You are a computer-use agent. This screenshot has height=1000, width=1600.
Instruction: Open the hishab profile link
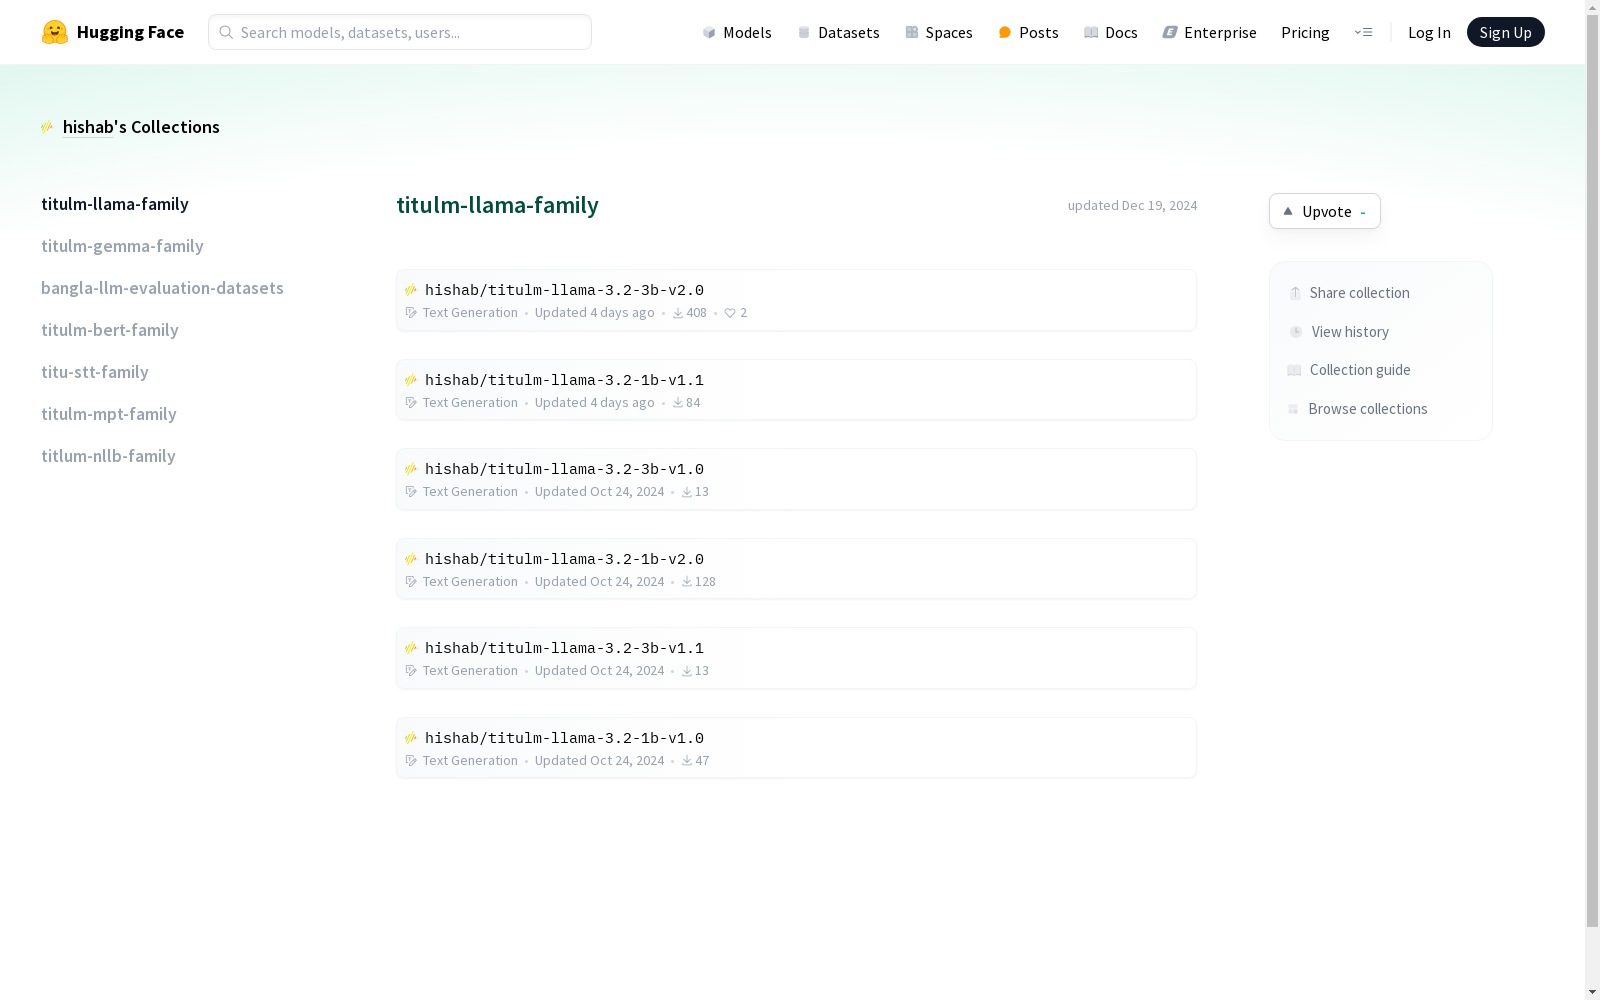pyautogui.click(x=88, y=127)
